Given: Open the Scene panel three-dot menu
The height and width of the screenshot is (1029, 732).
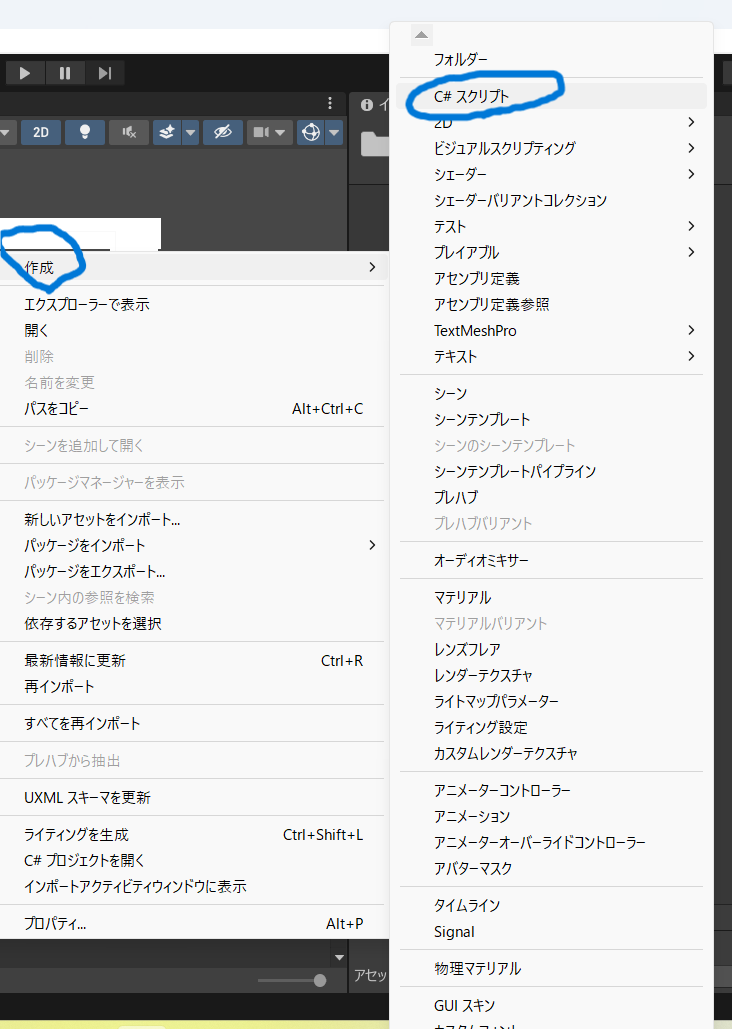Looking at the screenshot, I should [x=330, y=103].
